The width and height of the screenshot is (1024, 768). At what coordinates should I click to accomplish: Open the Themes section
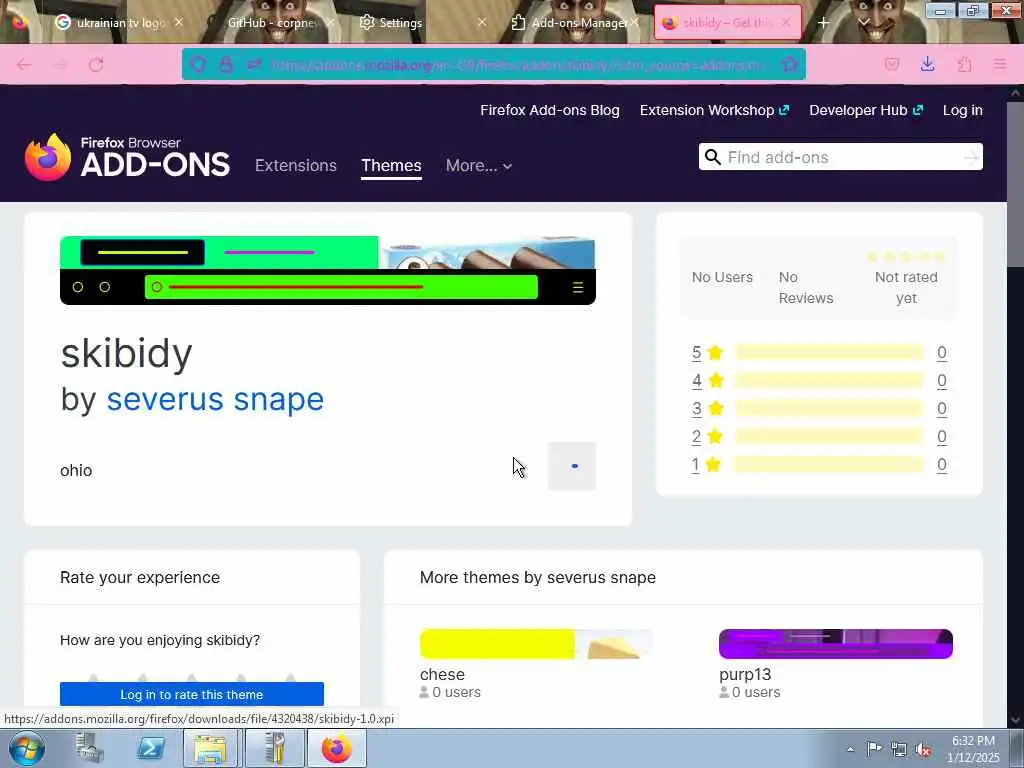[x=391, y=166]
